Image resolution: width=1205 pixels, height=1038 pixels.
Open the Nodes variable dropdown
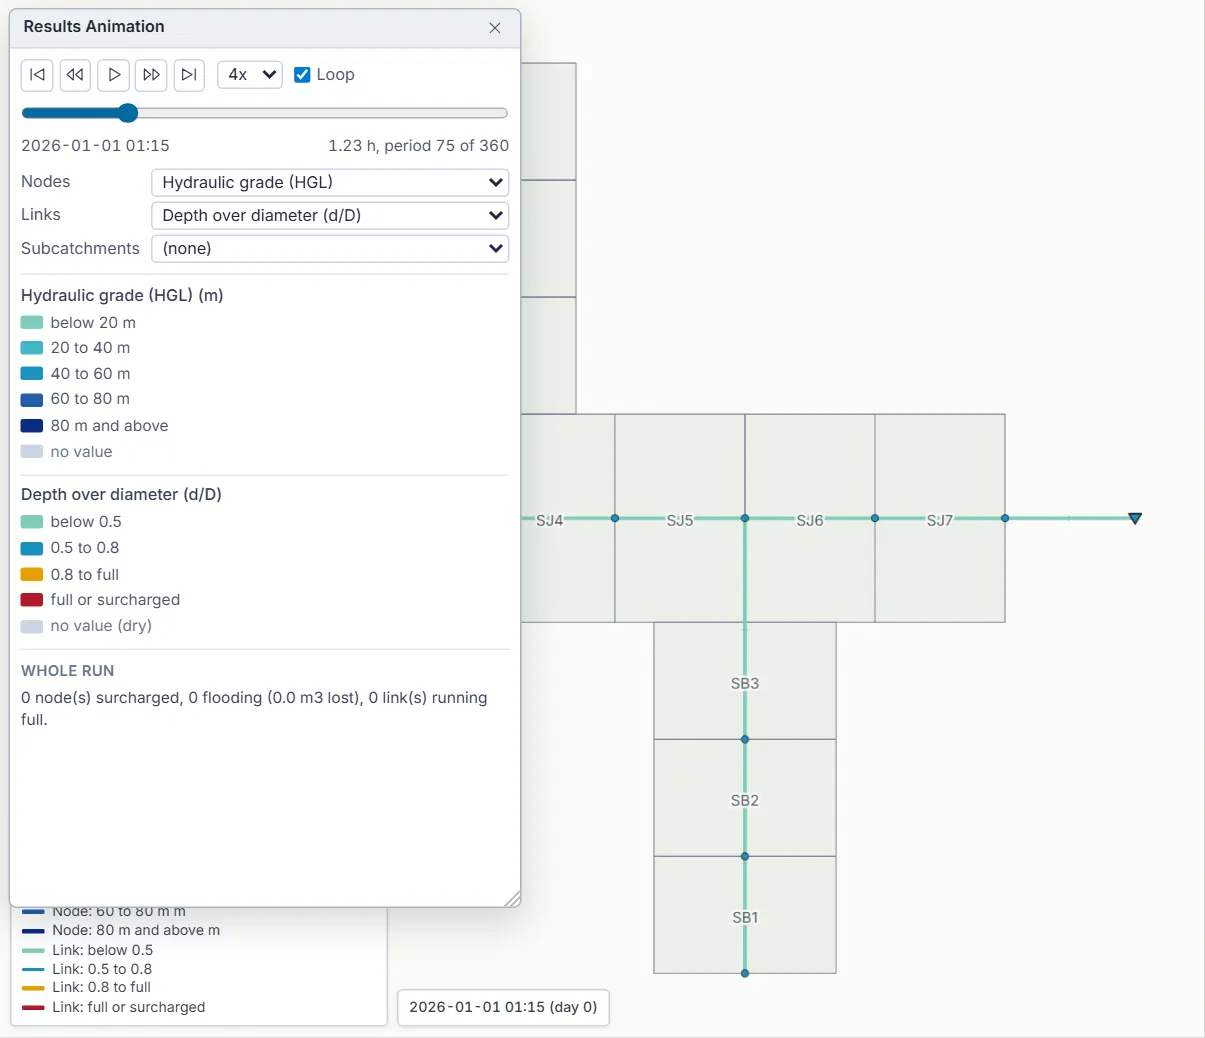[x=330, y=182]
